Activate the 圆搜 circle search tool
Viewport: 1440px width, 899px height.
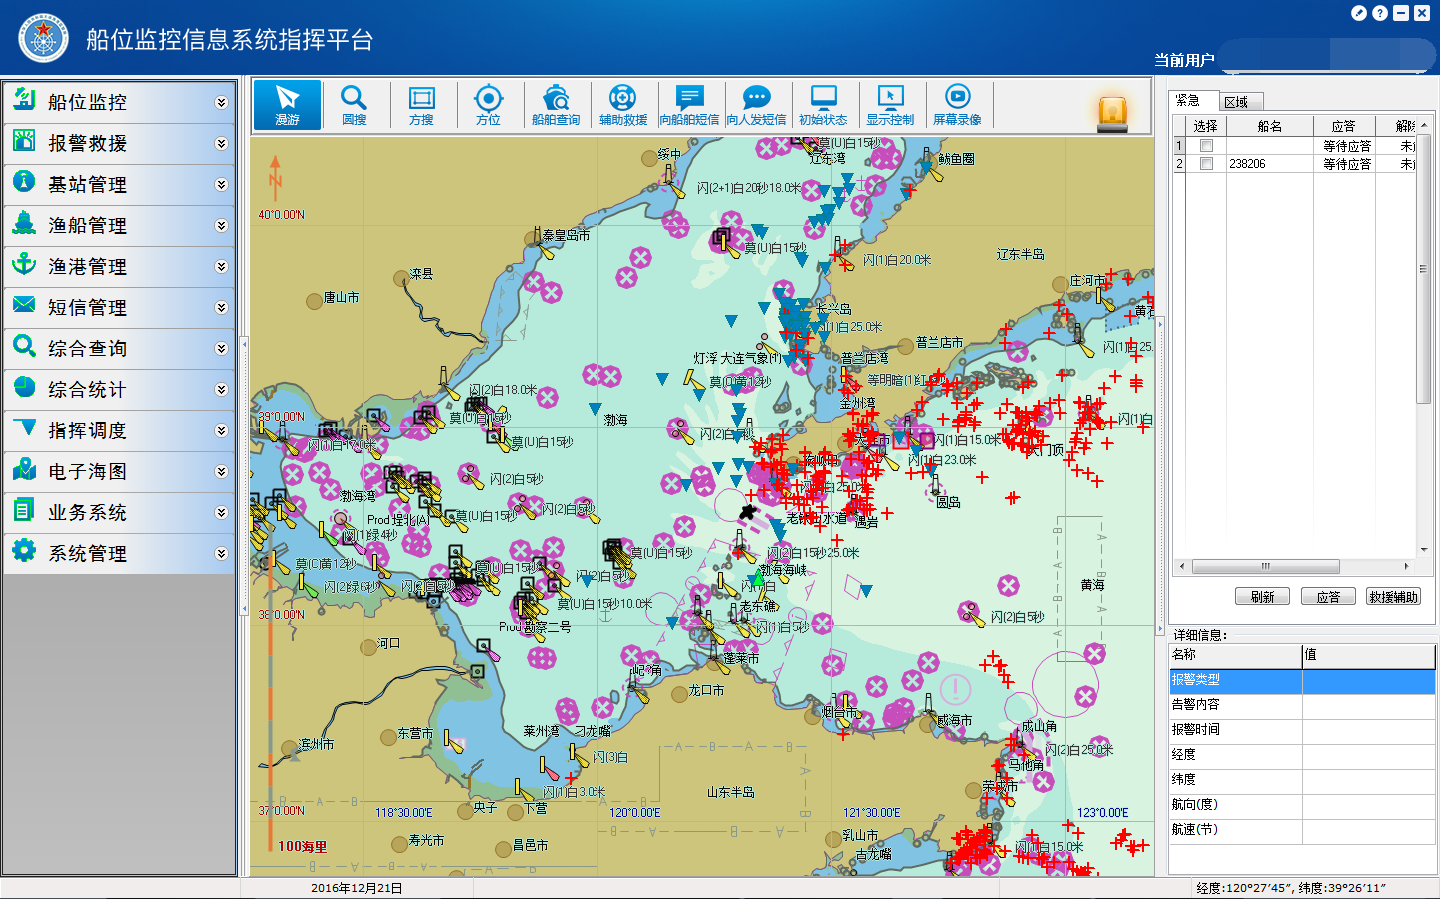[354, 104]
